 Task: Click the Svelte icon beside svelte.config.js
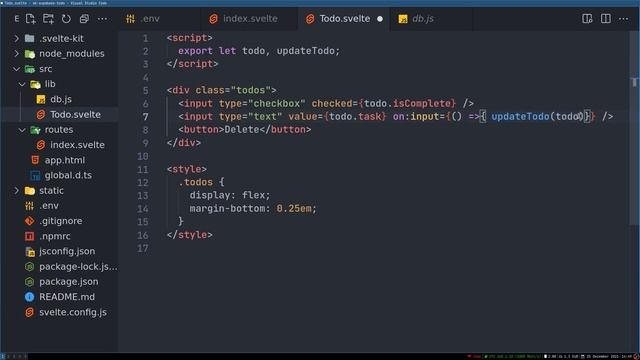(x=29, y=312)
